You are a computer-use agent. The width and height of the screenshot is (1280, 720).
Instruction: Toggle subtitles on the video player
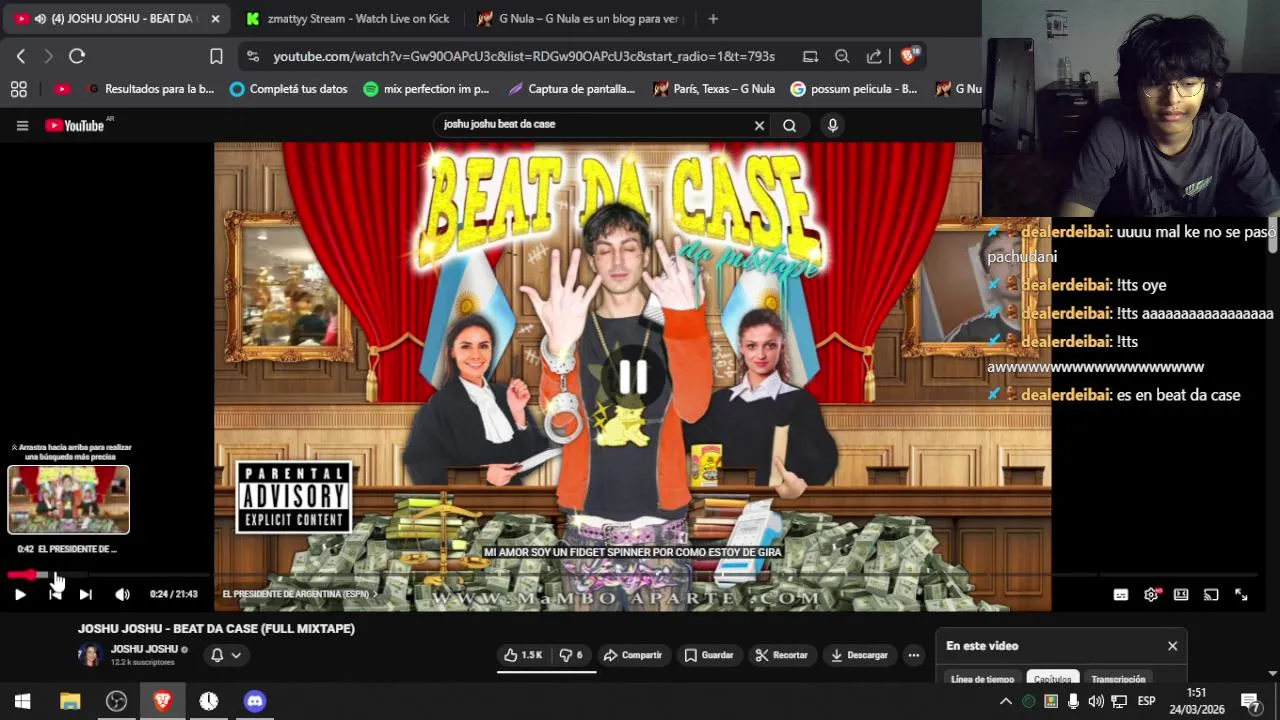pyautogui.click(x=1121, y=594)
